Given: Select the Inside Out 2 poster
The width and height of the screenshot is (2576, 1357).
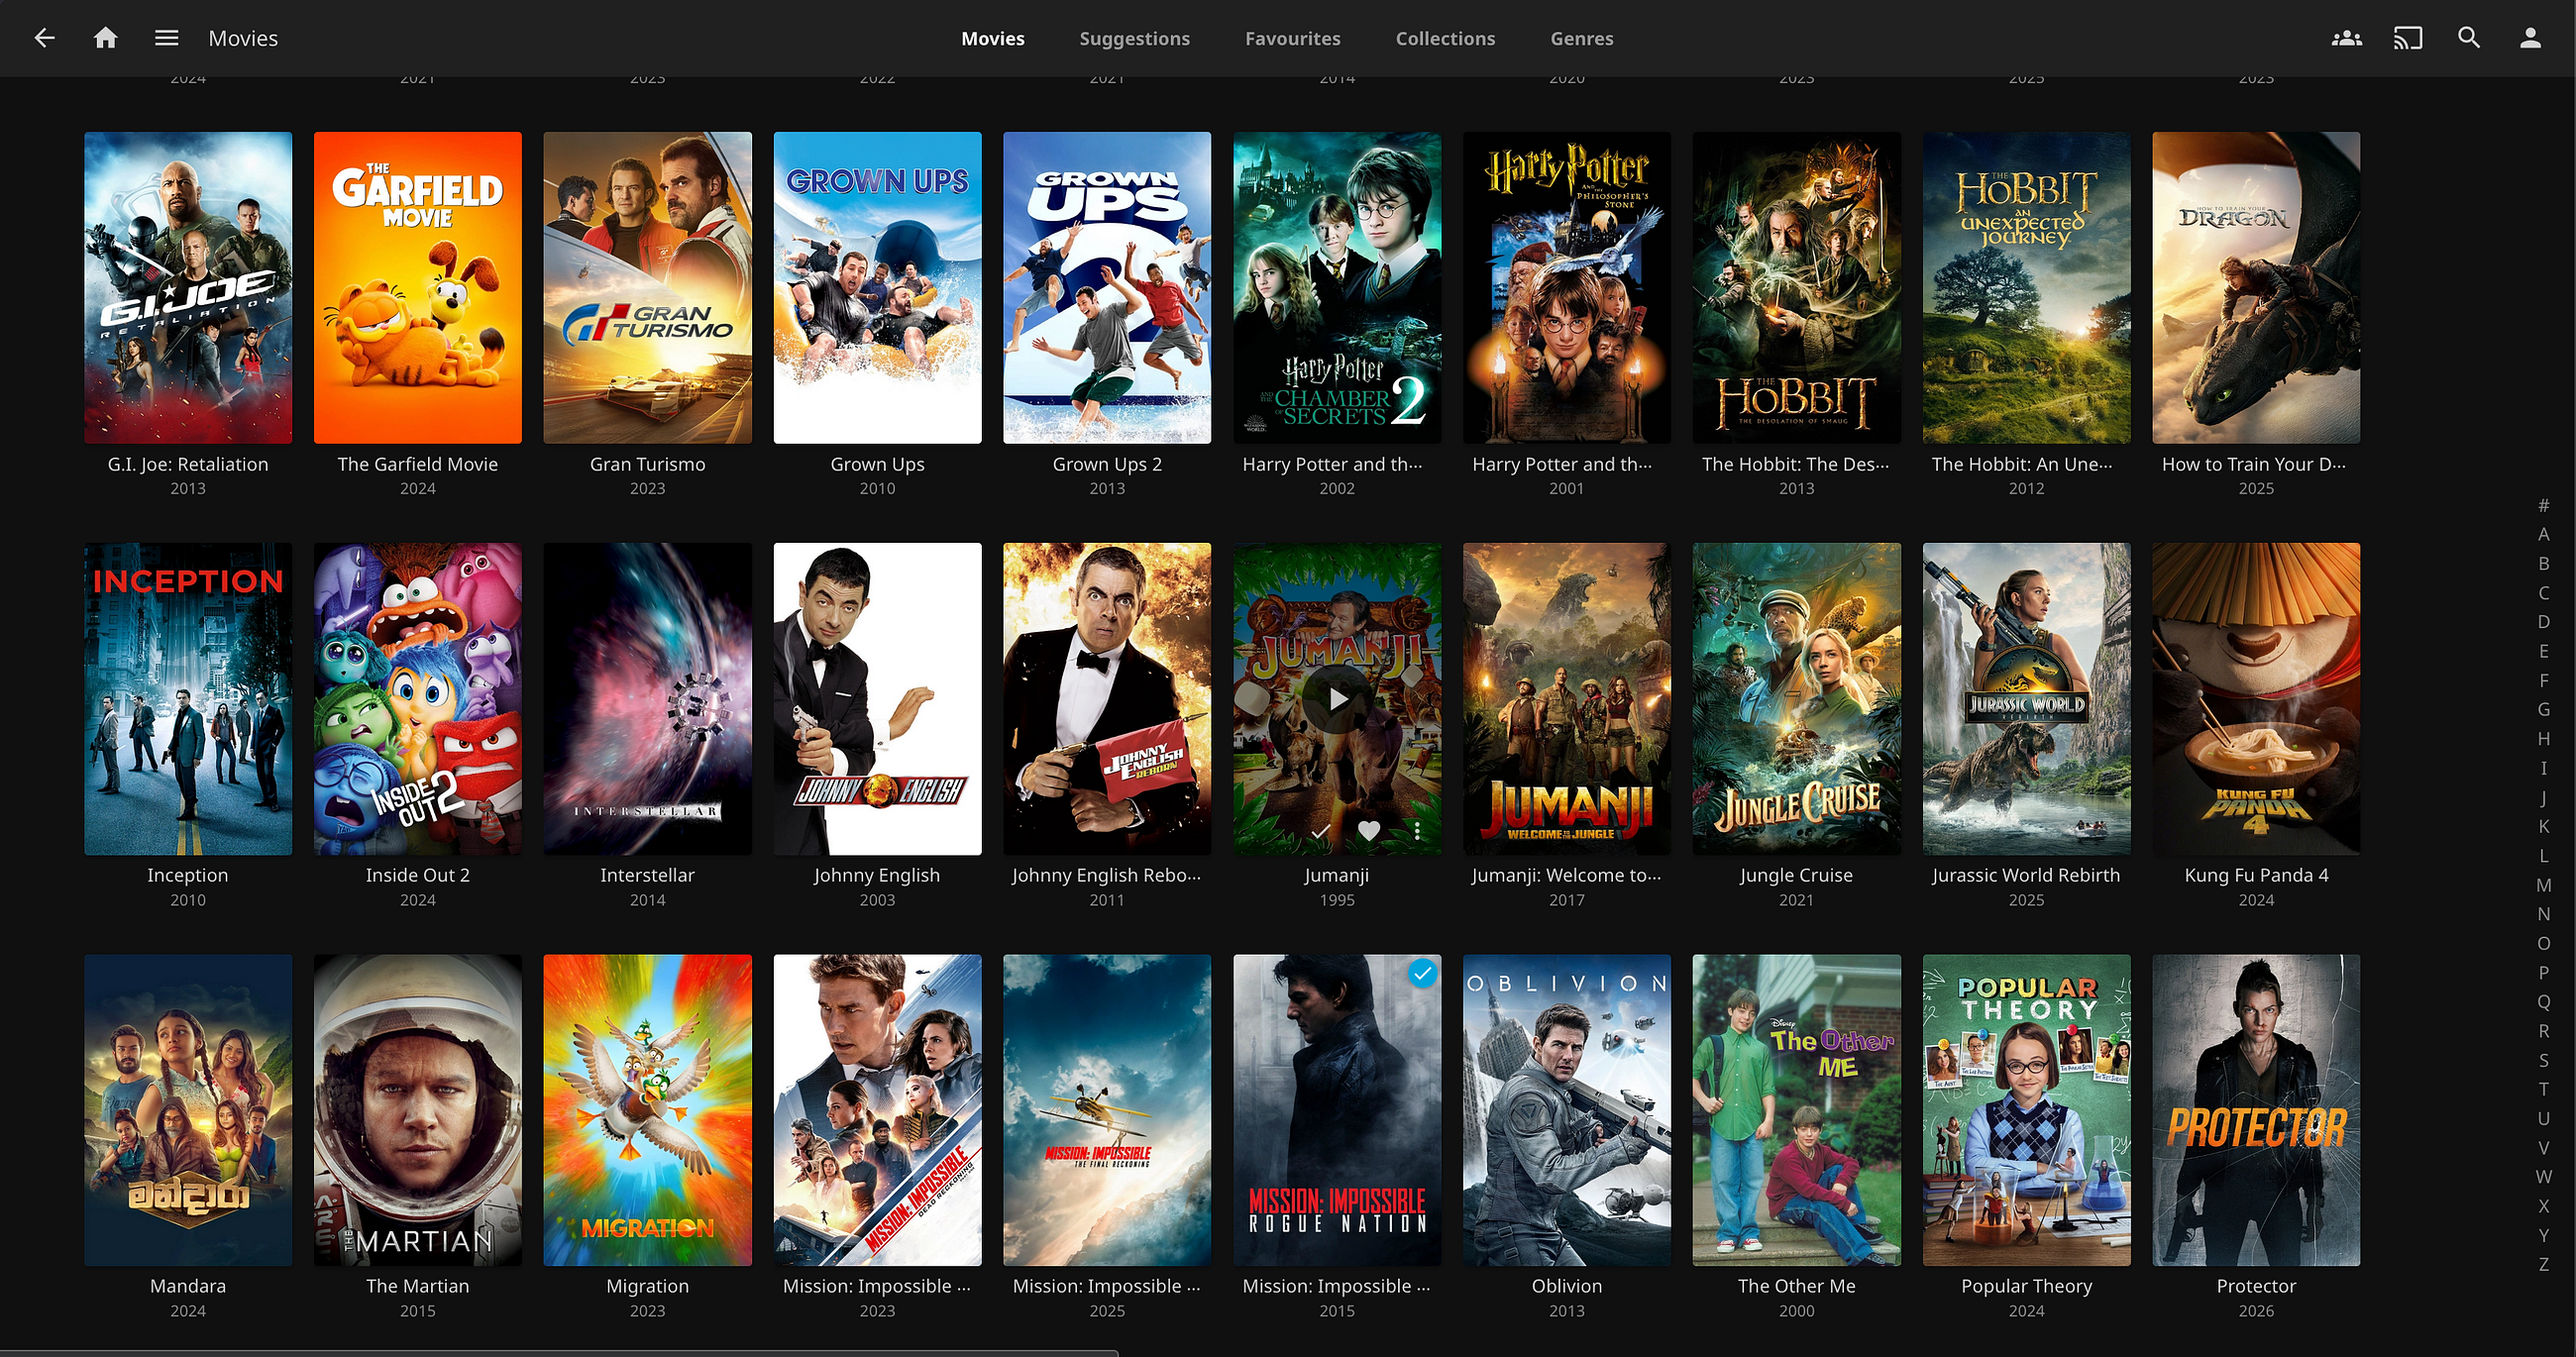Looking at the screenshot, I should click(418, 699).
